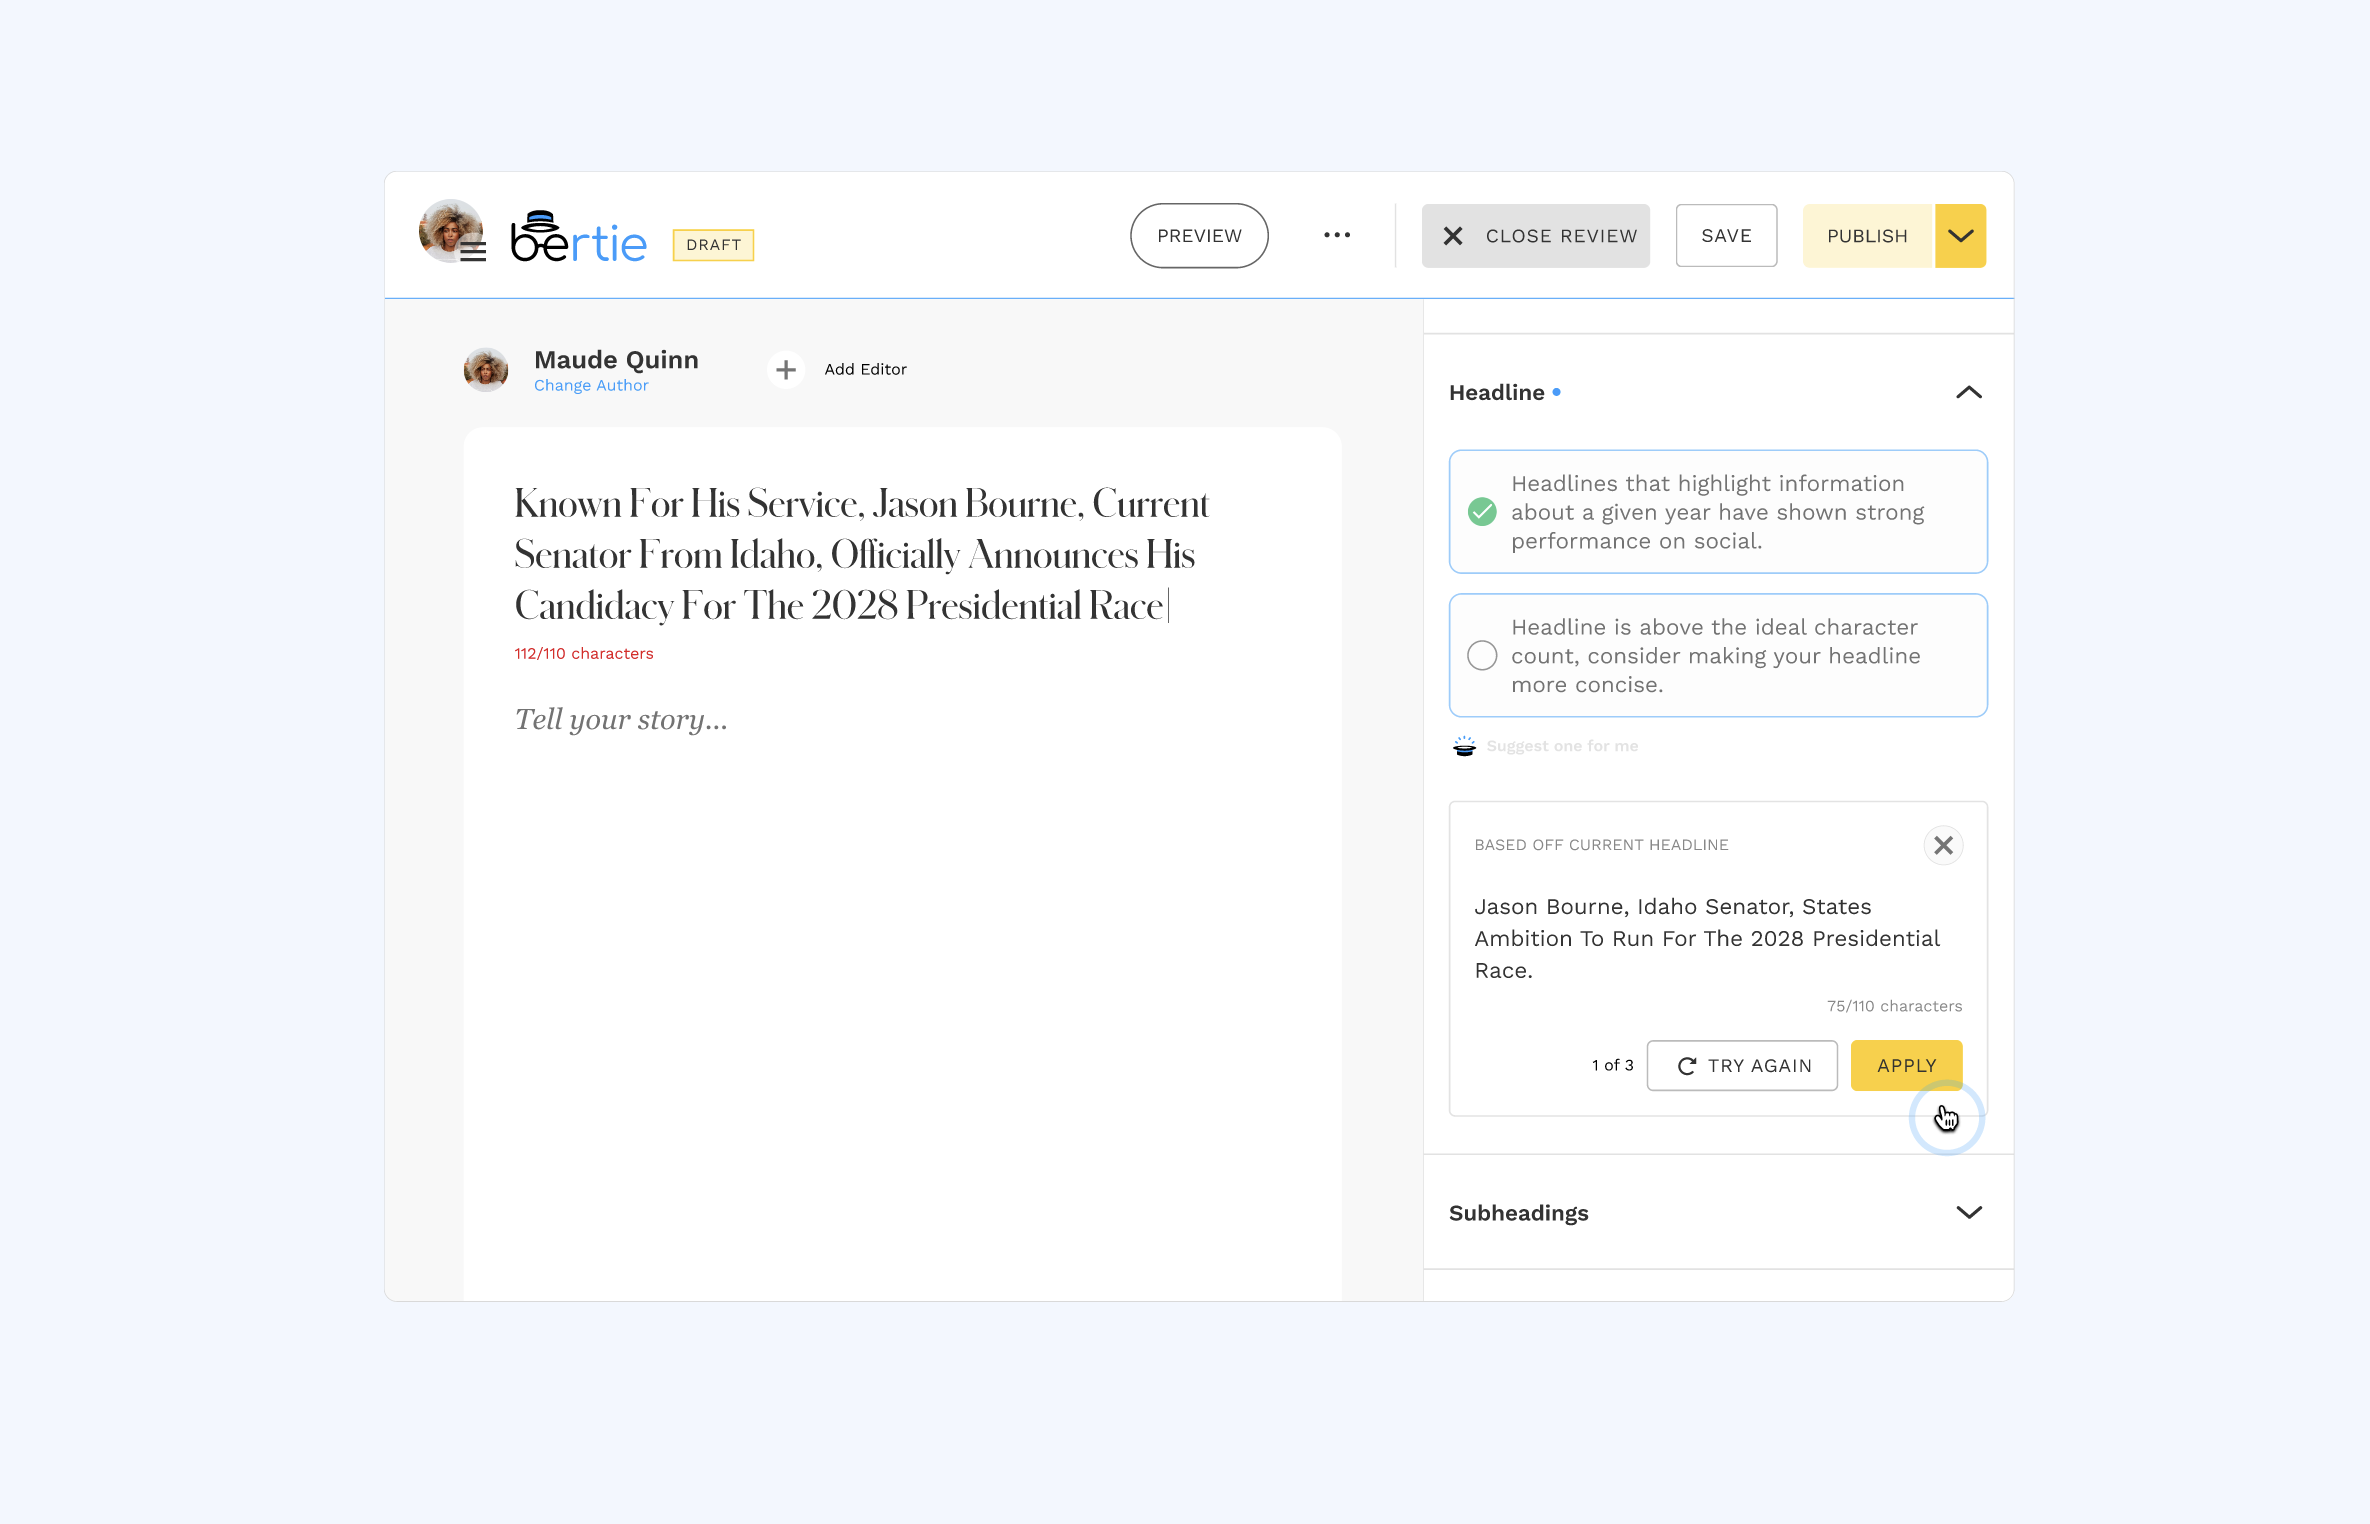The height and width of the screenshot is (1524, 2370).
Task: Check the character count recommendation circle
Action: pyautogui.click(x=1482, y=656)
